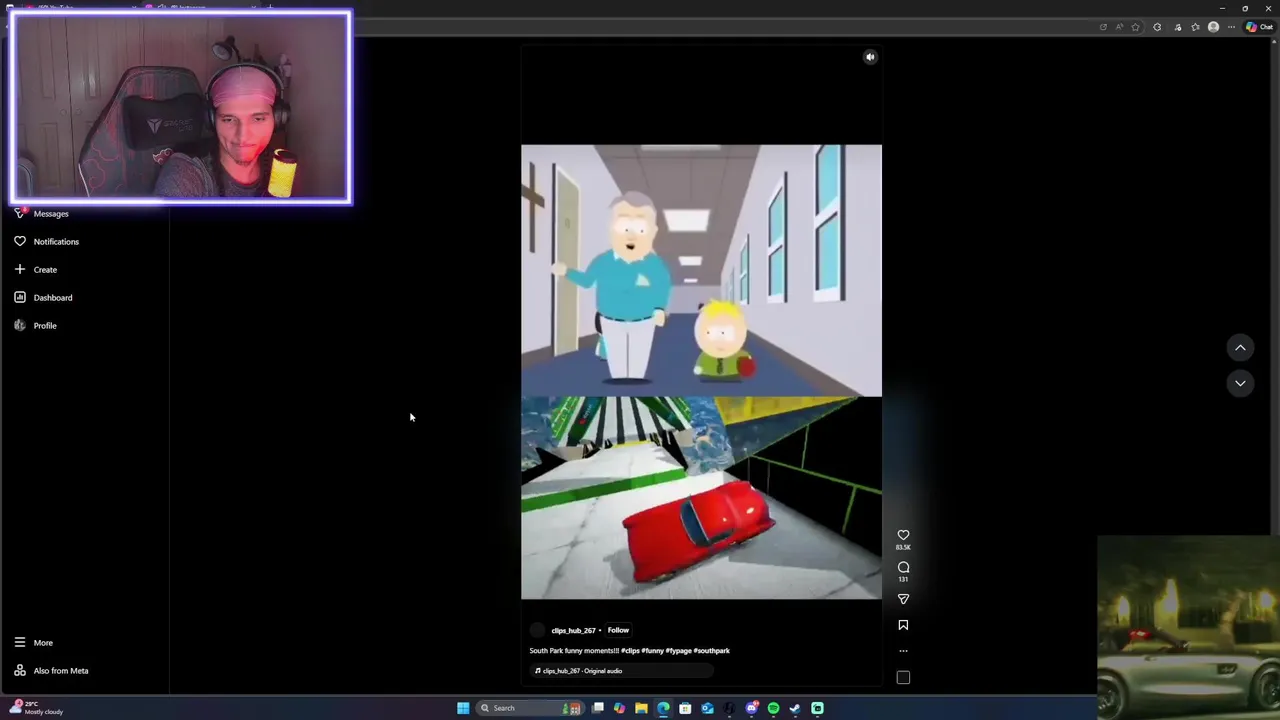Click the Create plus icon
1280x720 pixels.
click(20, 269)
